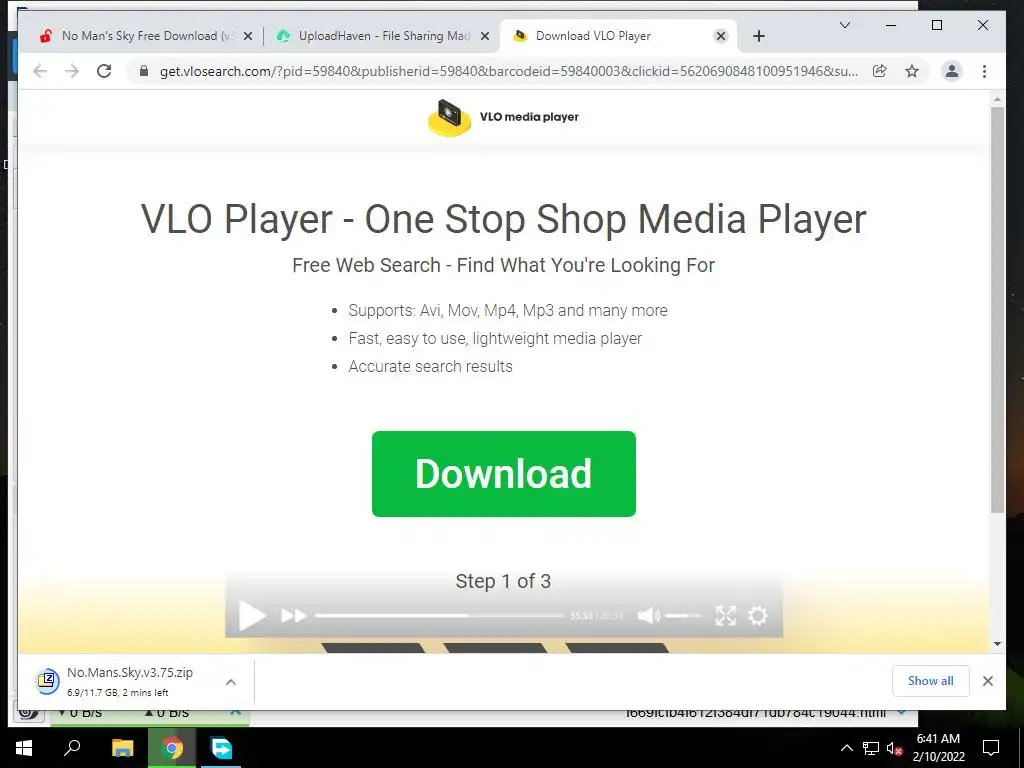Click the scrollbar down arrow
The width and height of the screenshot is (1024, 768).
997,644
